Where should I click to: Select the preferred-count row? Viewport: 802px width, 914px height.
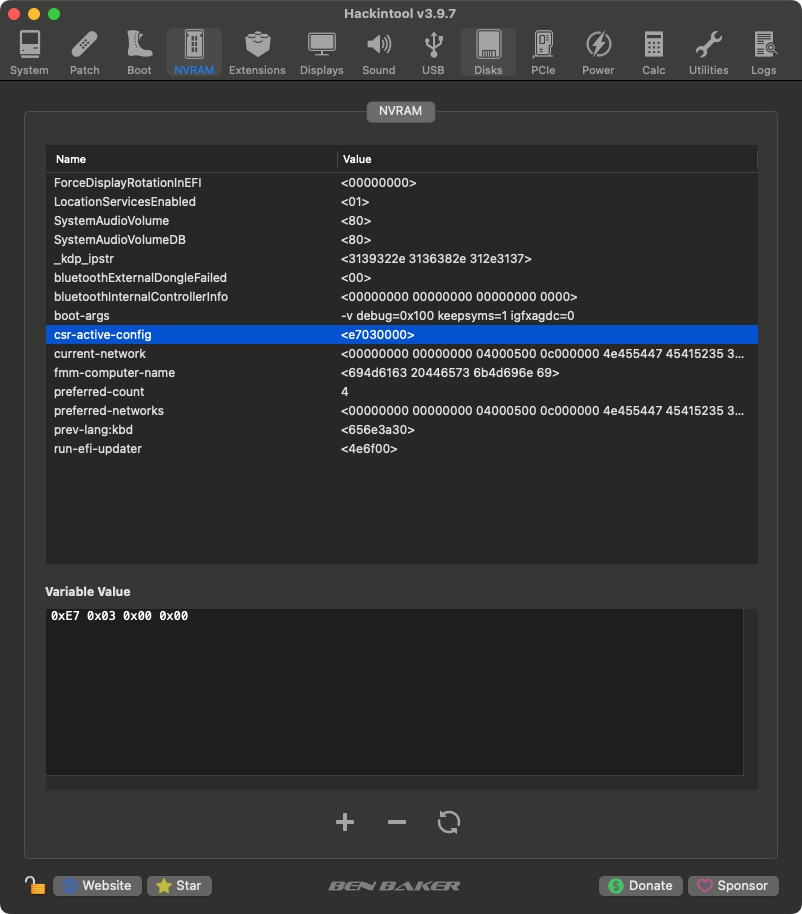(402, 392)
